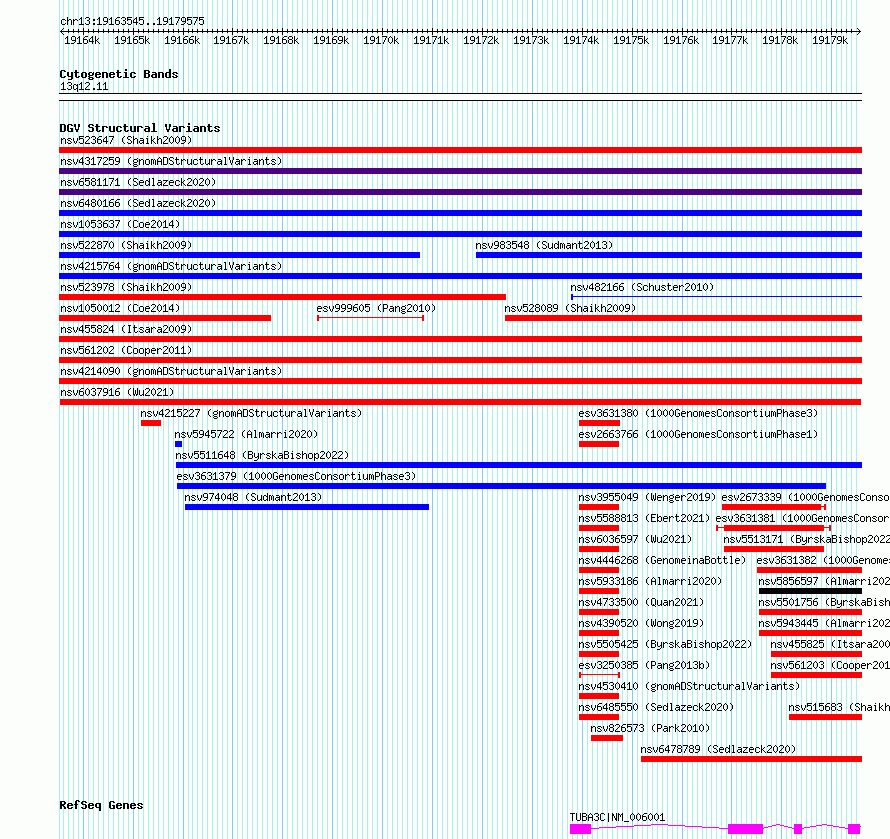
Task: Select the TUBA3C|NM_006001 gene label
Action: coord(617,817)
